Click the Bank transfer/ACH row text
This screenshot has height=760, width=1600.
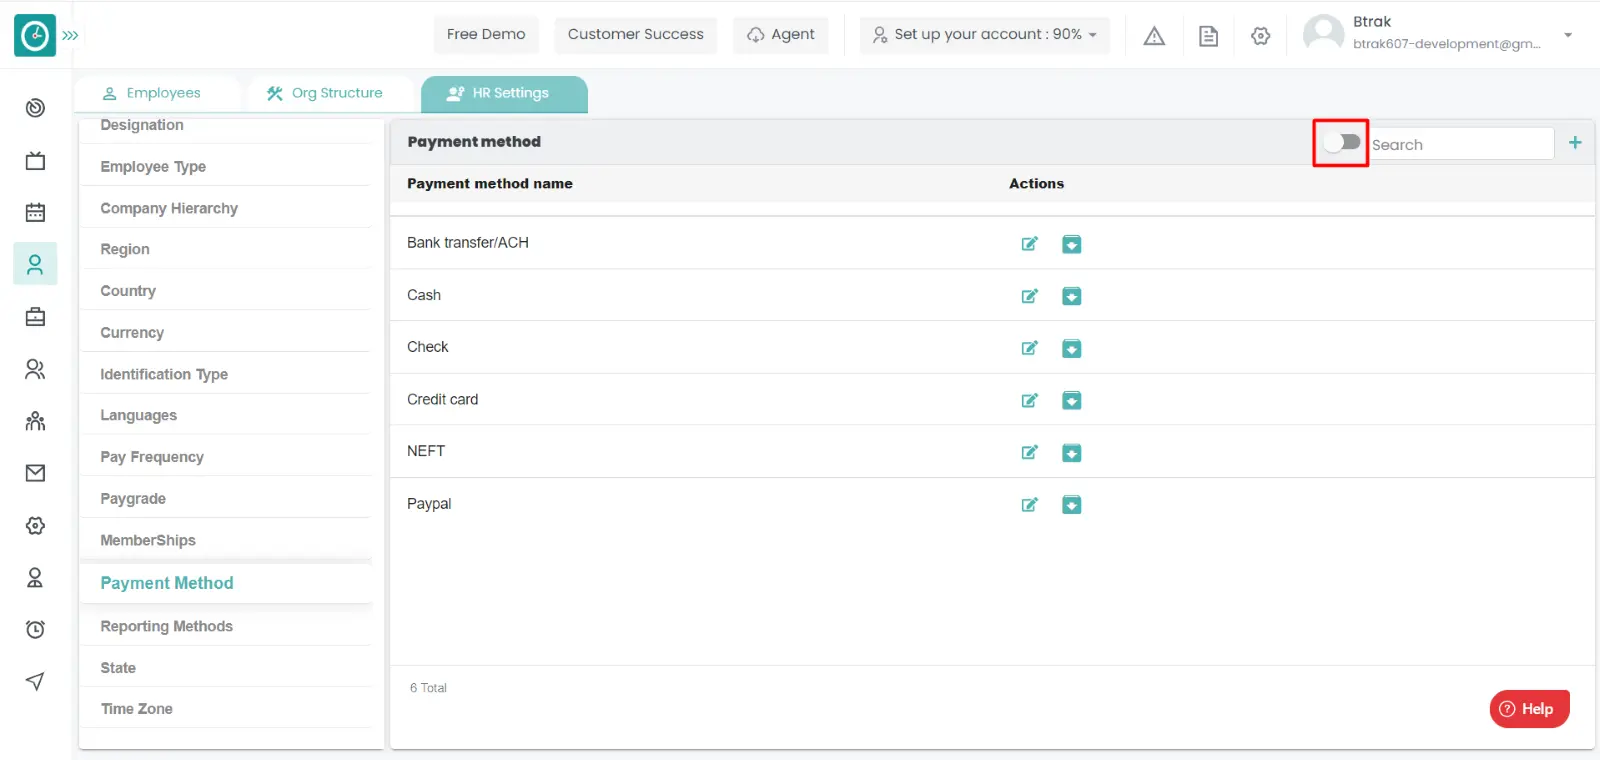coord(468,243)
